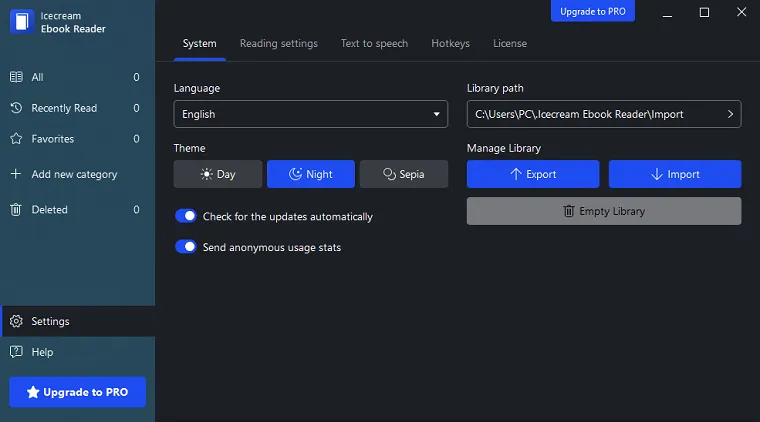Open the Deleted books category
The width and height of the screenshot is (760, 422).
(x=78, y=210)
